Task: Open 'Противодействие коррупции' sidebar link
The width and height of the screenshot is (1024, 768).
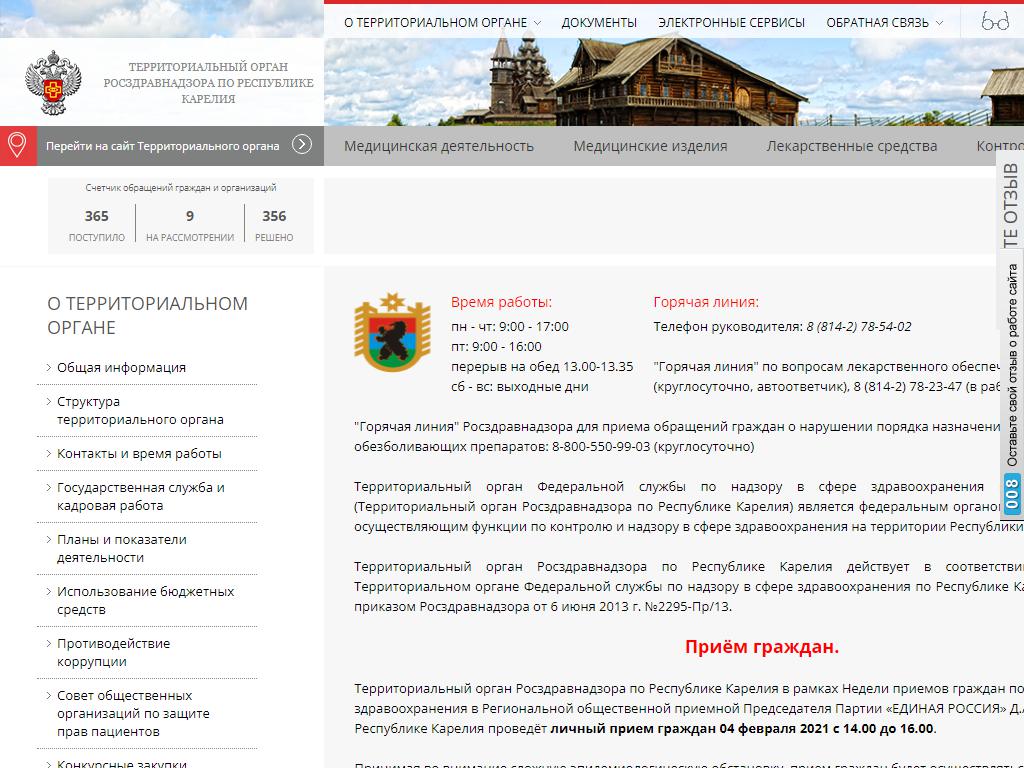Action: (x=113, y=652)
